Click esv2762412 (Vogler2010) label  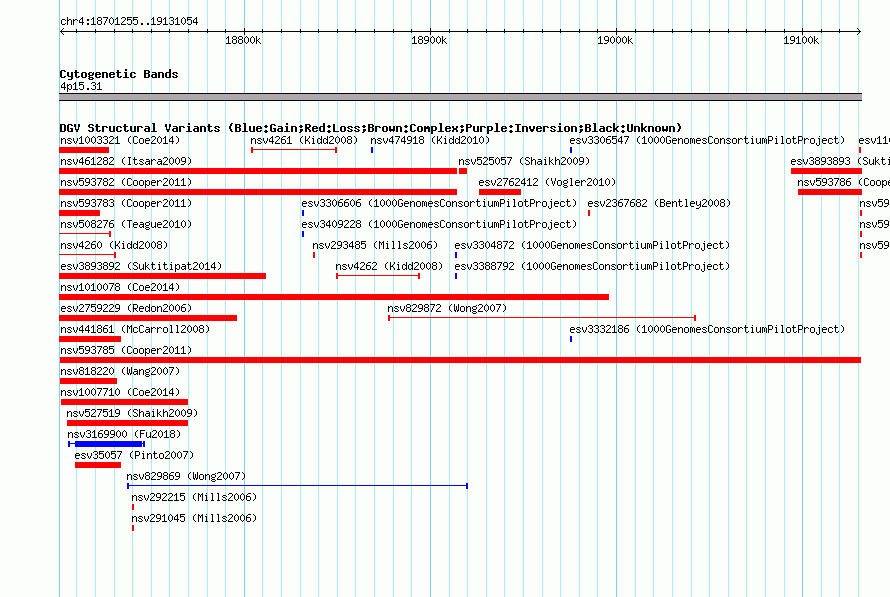tap(547, 182)
